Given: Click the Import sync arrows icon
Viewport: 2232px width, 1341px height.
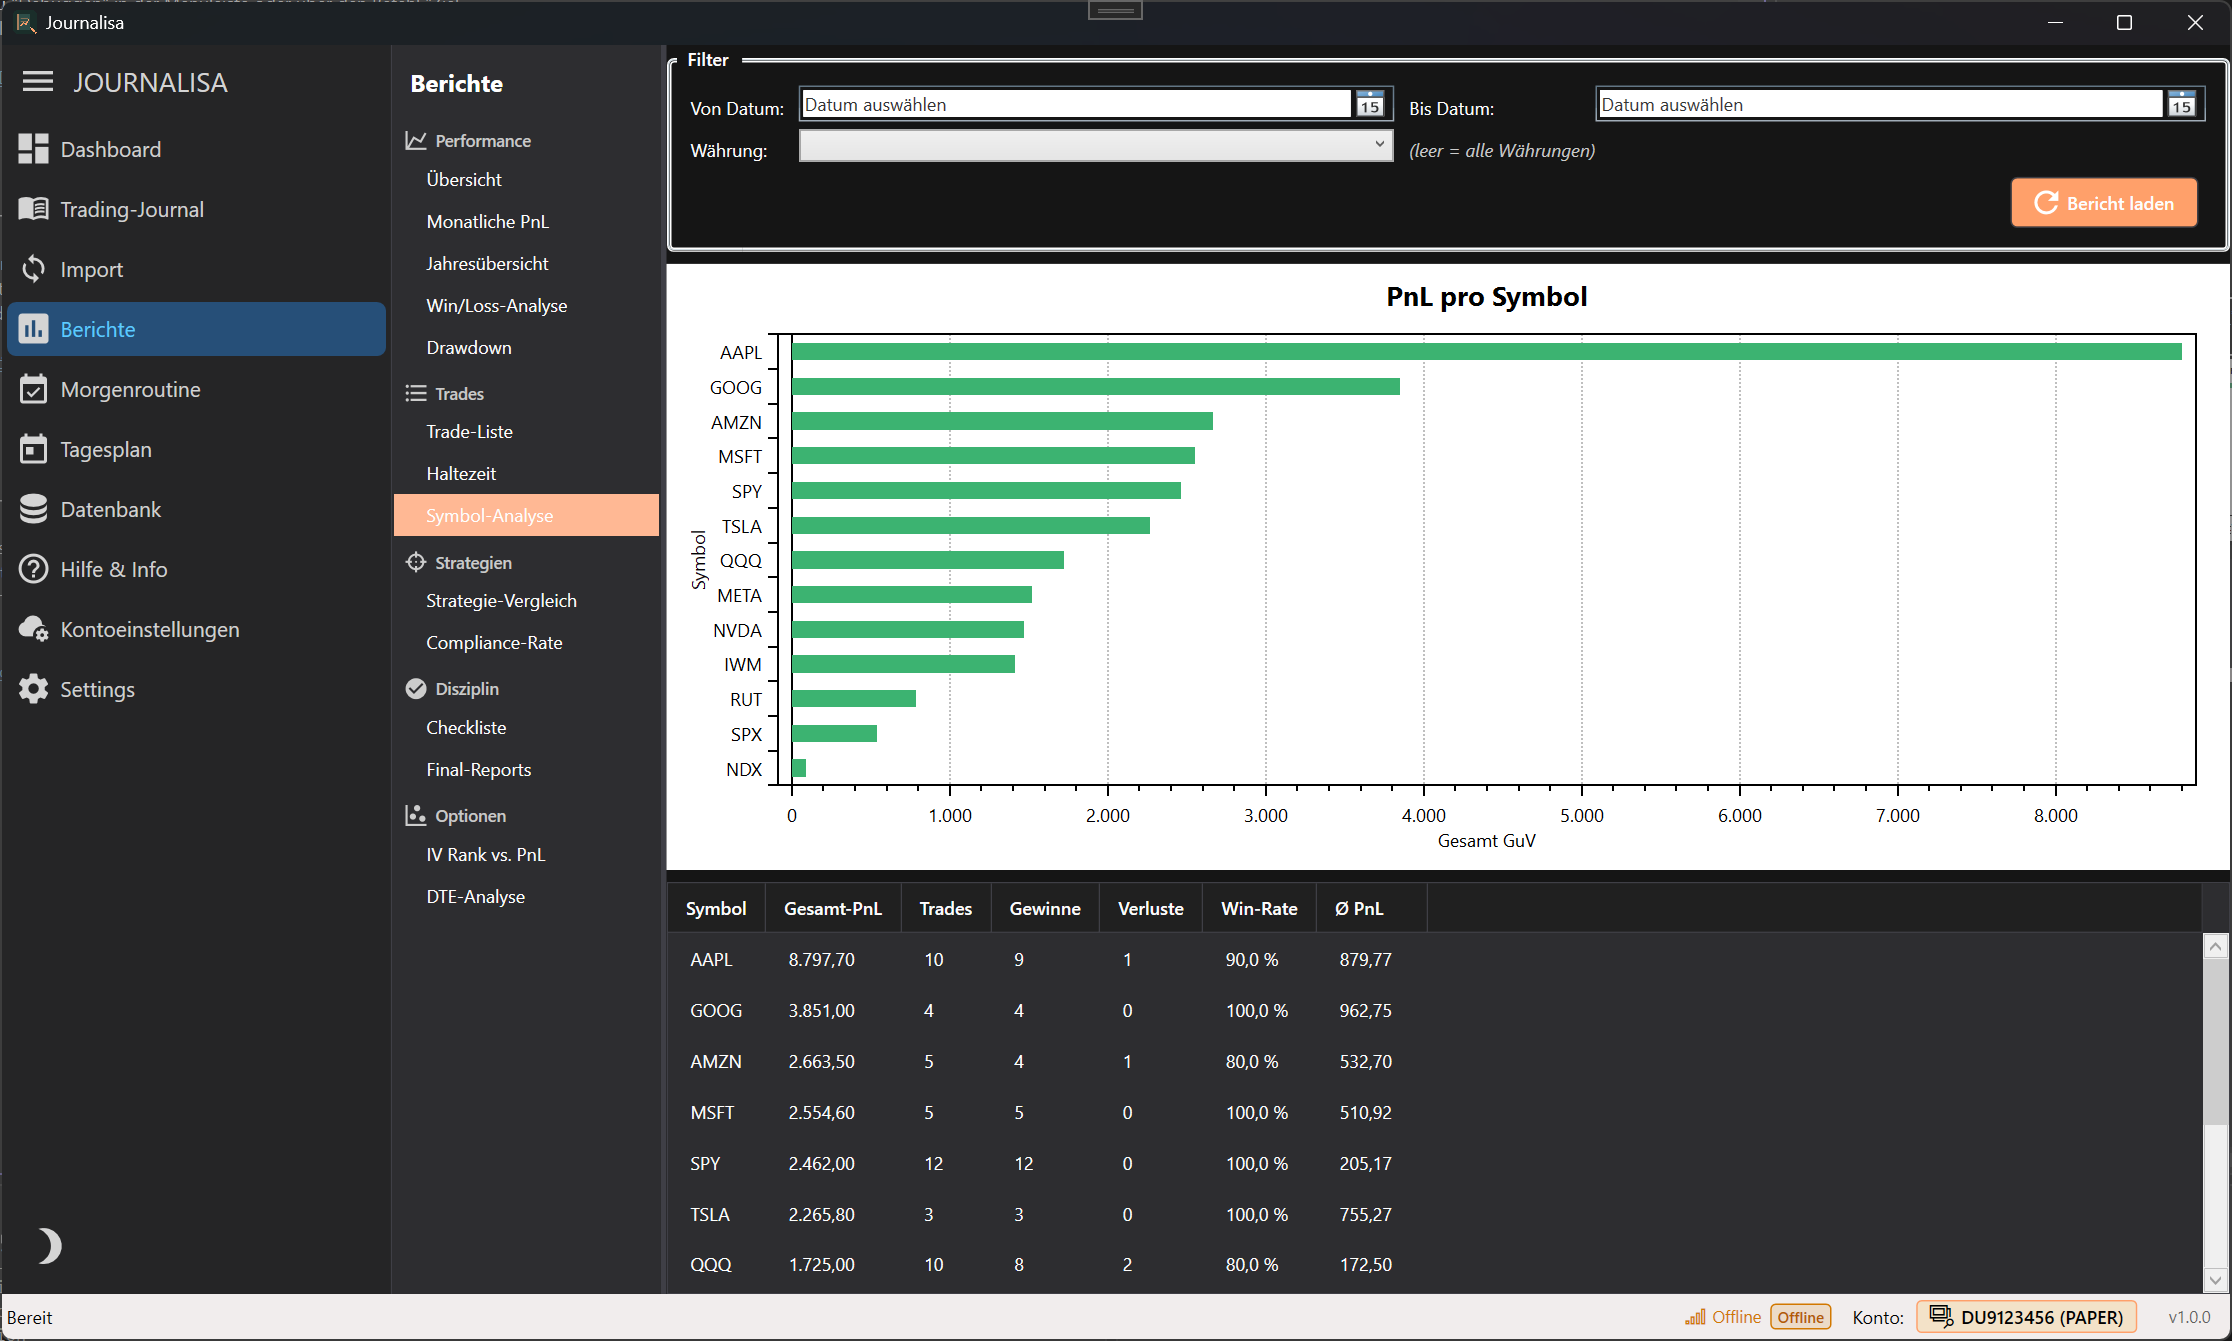Looking at the screenshot, I should click(x=33, y=269).
